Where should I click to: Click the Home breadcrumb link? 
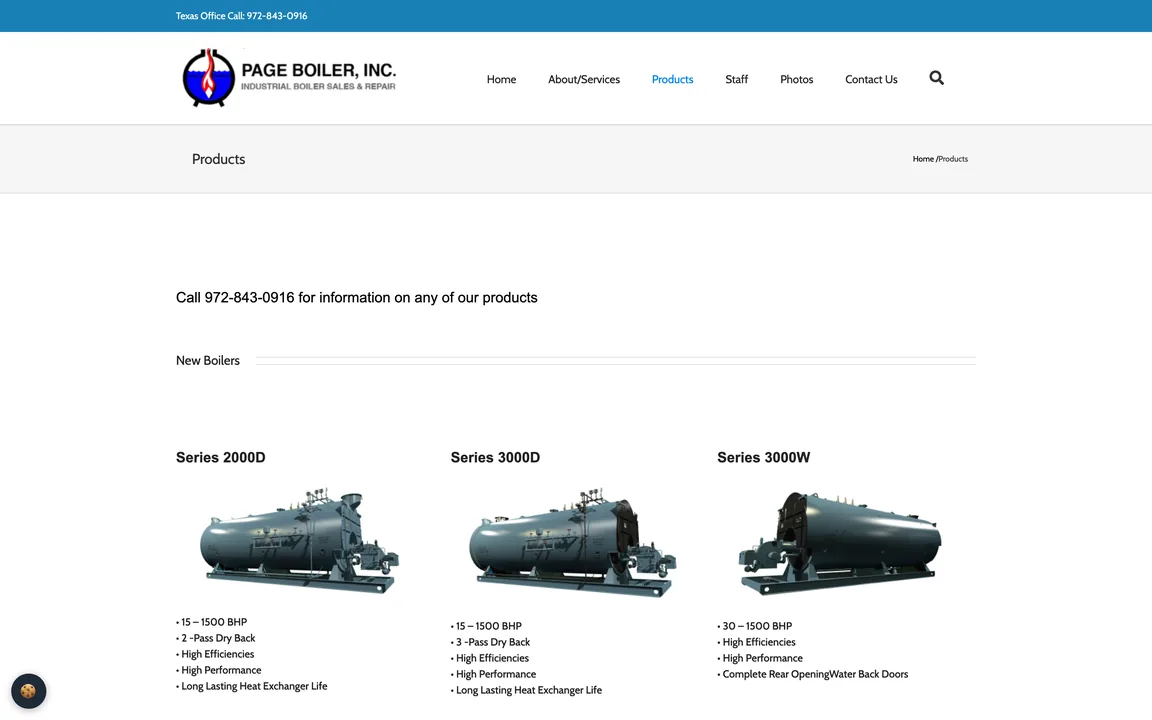pyautogui.click(x=923, y=159)
